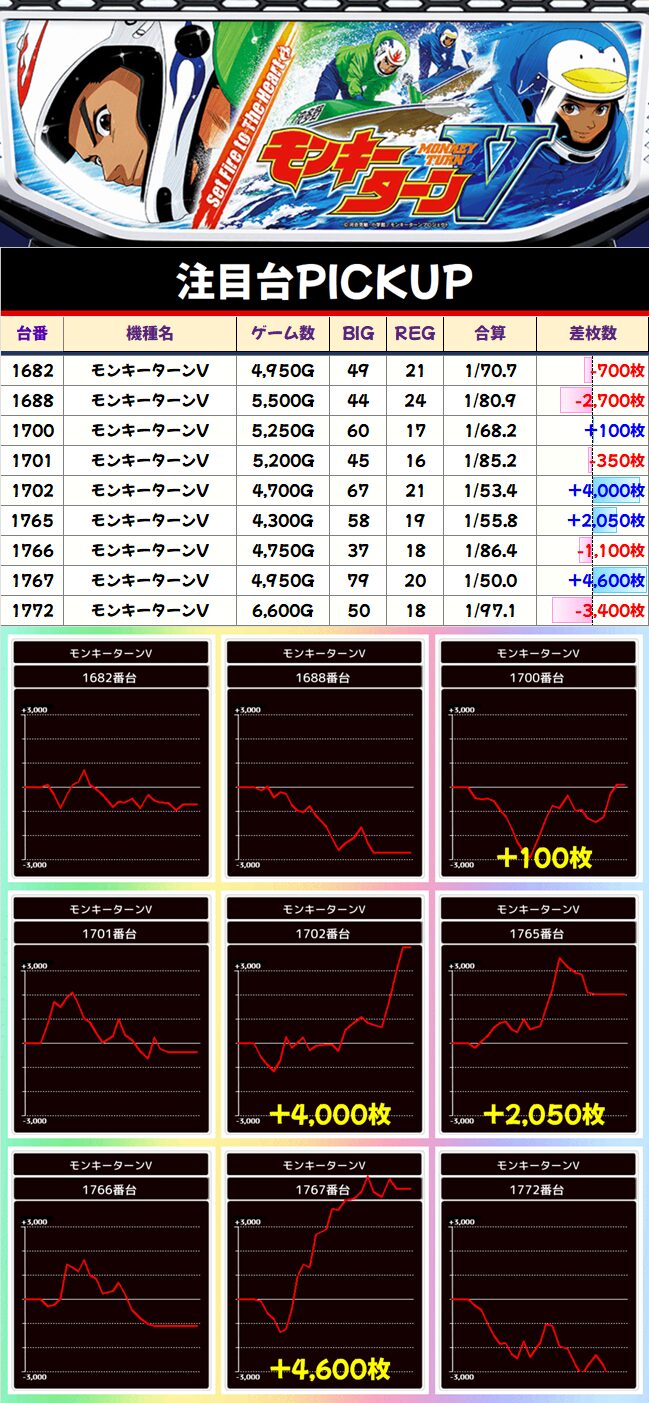
Task: Select the +4,600枚 value in the table
Action: coord(605,581)
